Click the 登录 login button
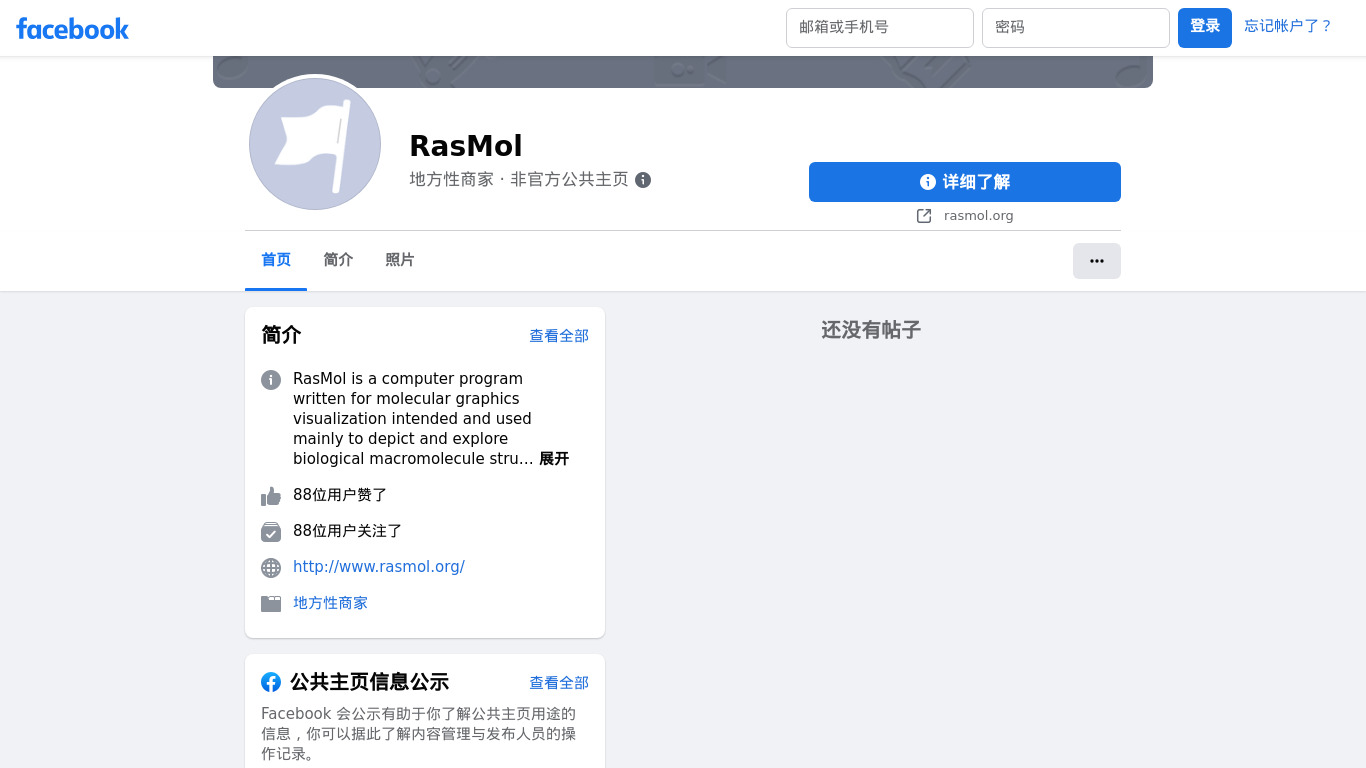The height and width of the screenshot is (768, 1366). pyautogui.click(x=1205, y=28)
